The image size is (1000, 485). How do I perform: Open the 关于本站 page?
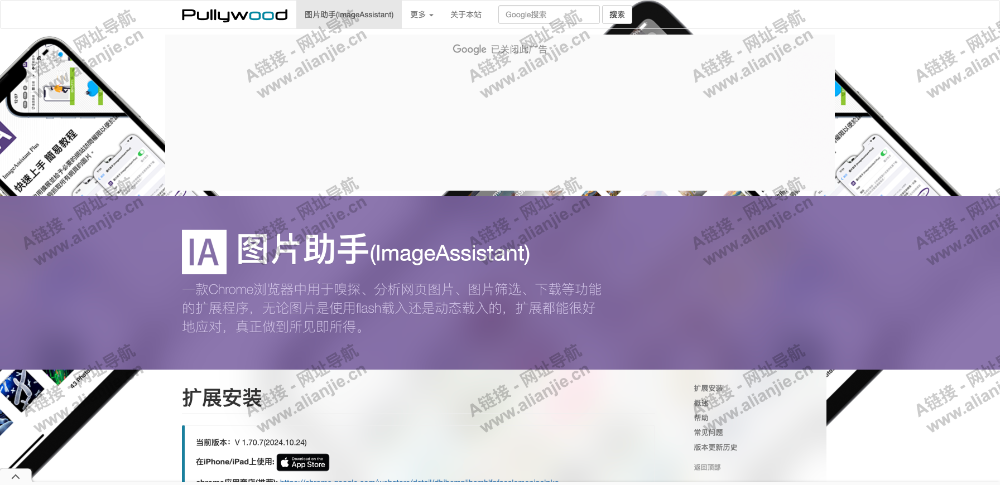pos(466,14)
